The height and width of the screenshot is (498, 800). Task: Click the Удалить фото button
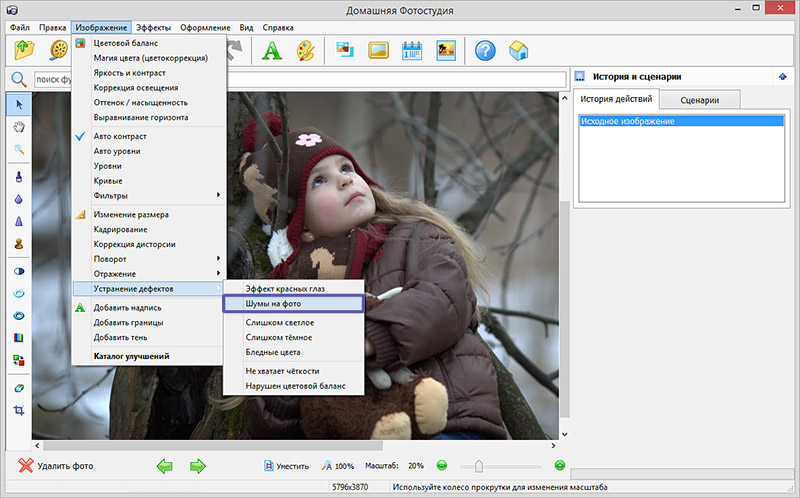click(x=56, y=465)
